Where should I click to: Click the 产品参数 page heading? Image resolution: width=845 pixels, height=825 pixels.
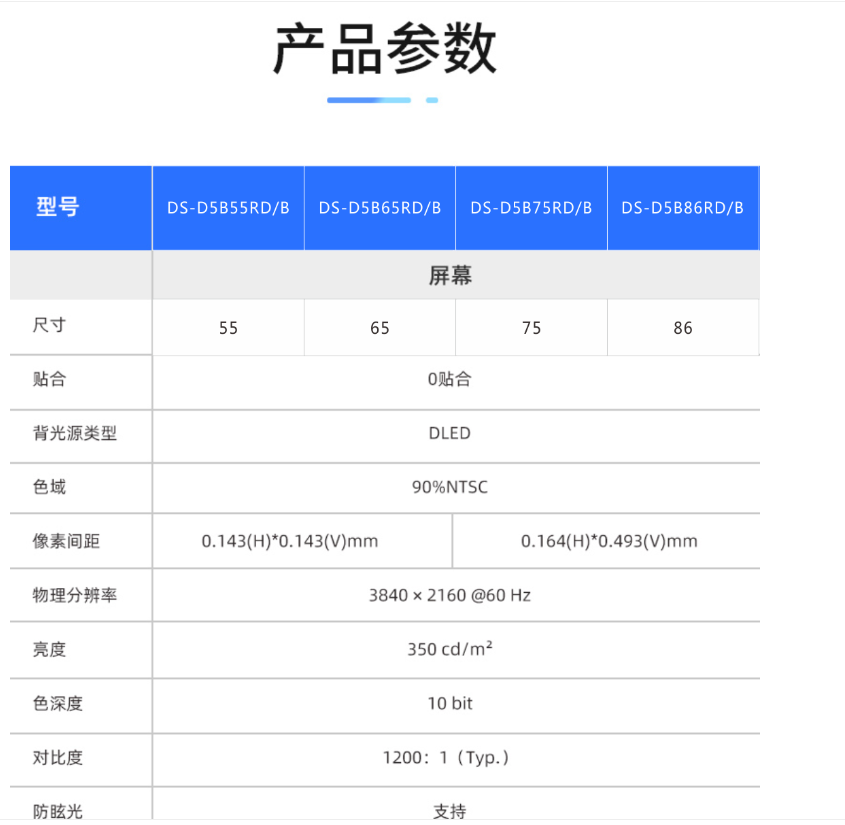385,48
